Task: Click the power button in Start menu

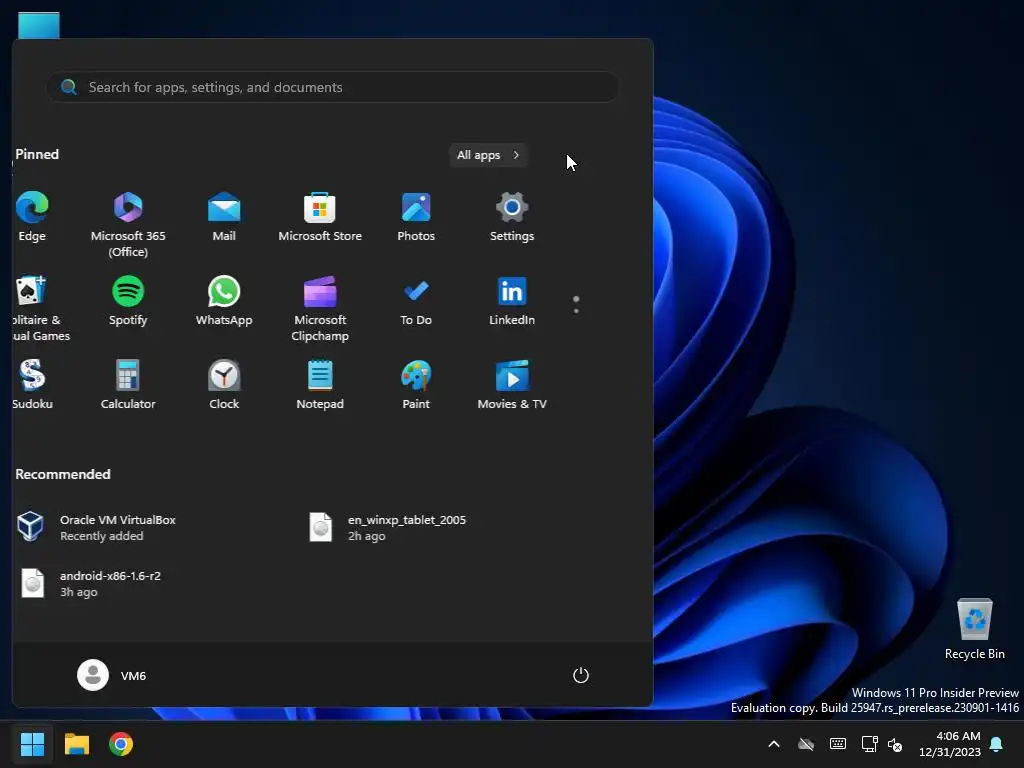Action: (x=581, y=675)
